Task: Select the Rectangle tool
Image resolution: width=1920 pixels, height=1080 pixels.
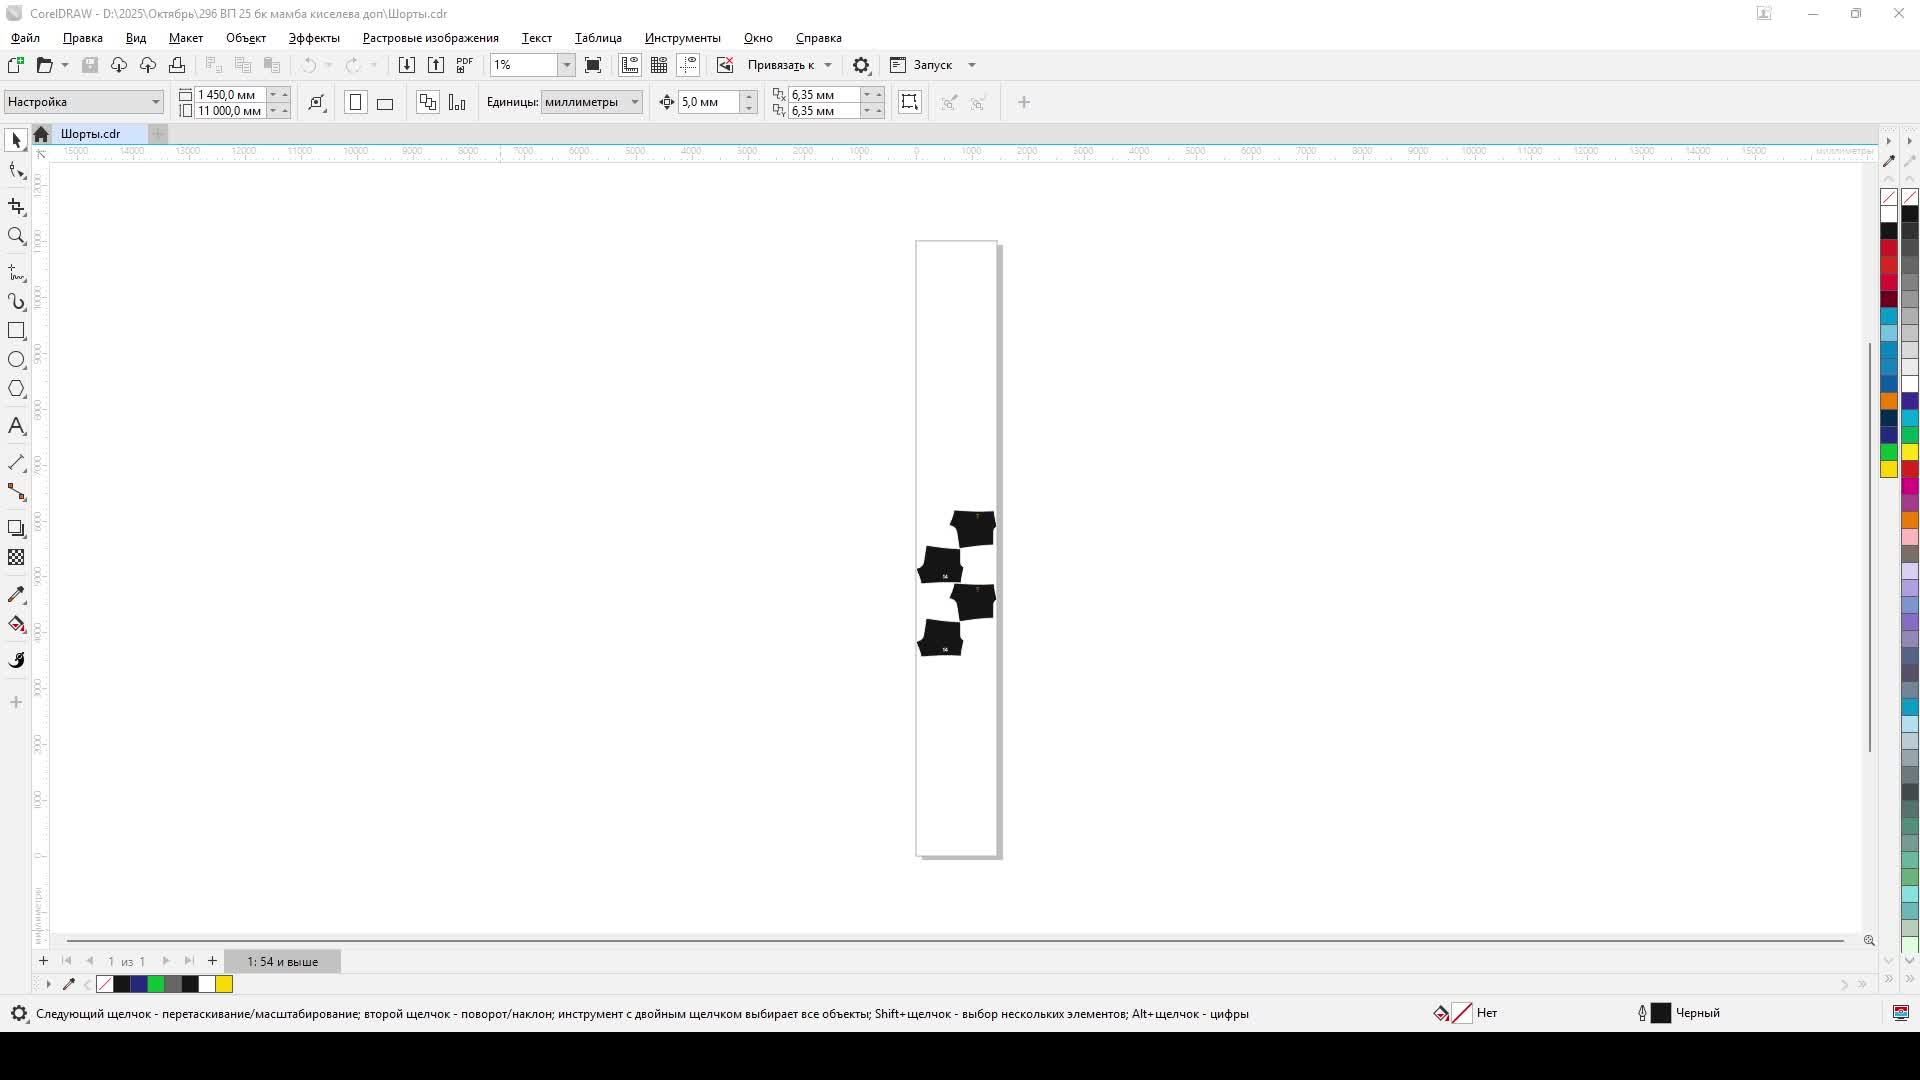Action: tap(16, 330)
